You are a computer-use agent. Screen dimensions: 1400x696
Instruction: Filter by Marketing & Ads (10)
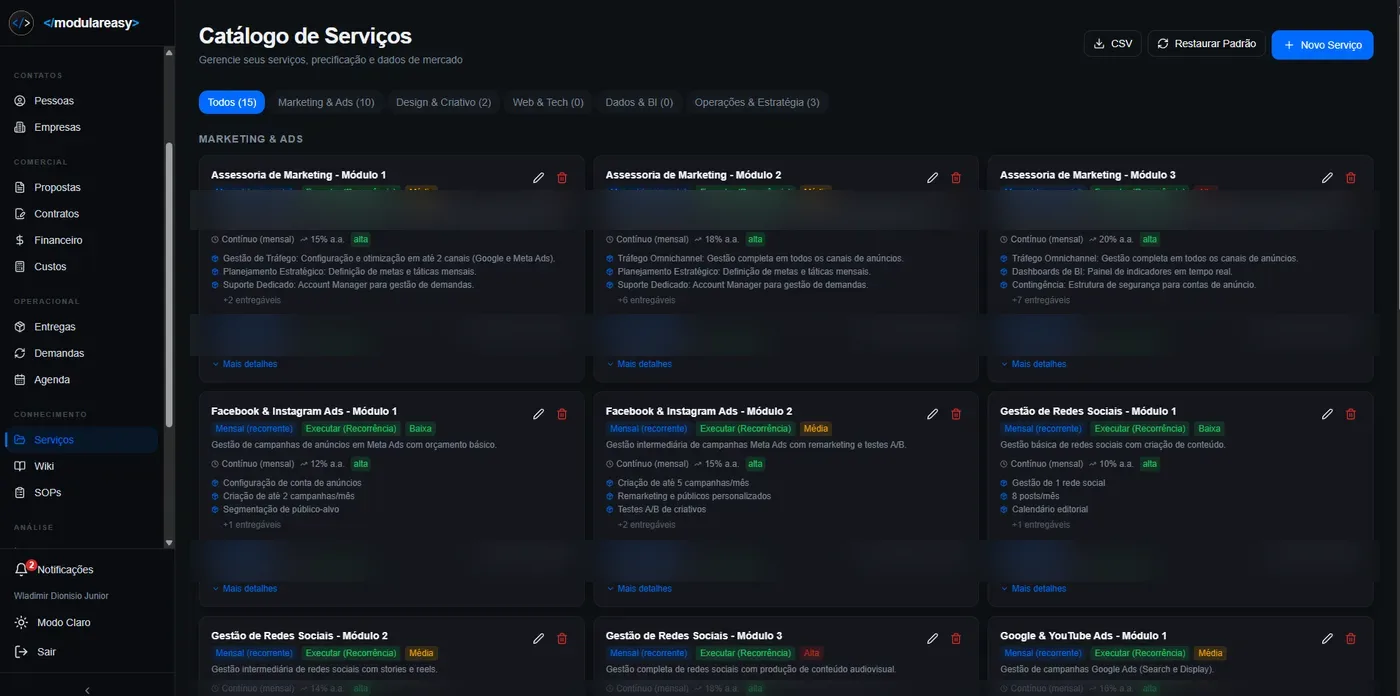326,102
